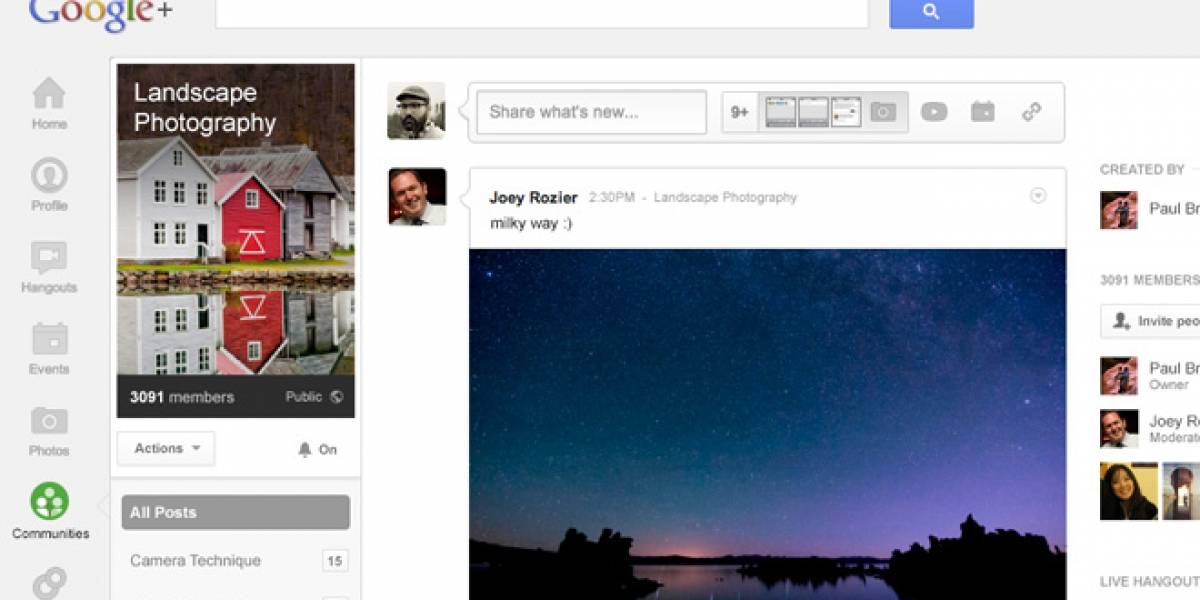This screenshot has width=1200, height=600.
Task: Click the Google+ logo
Action: tap(100, 13)
